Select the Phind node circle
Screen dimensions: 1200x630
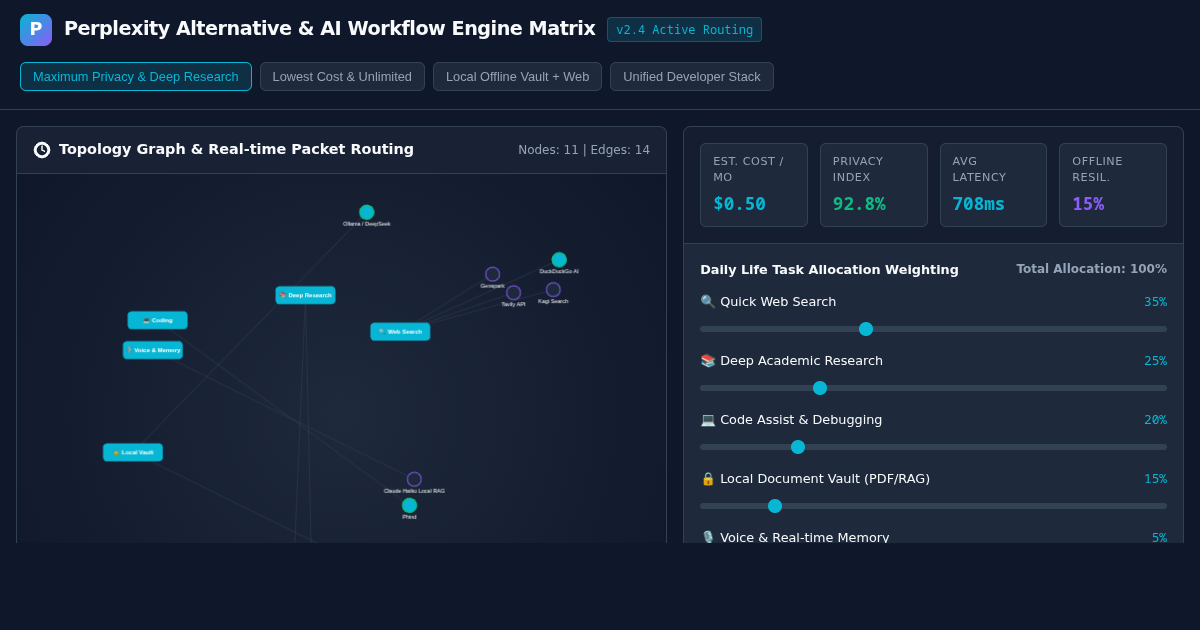point(409,506)
